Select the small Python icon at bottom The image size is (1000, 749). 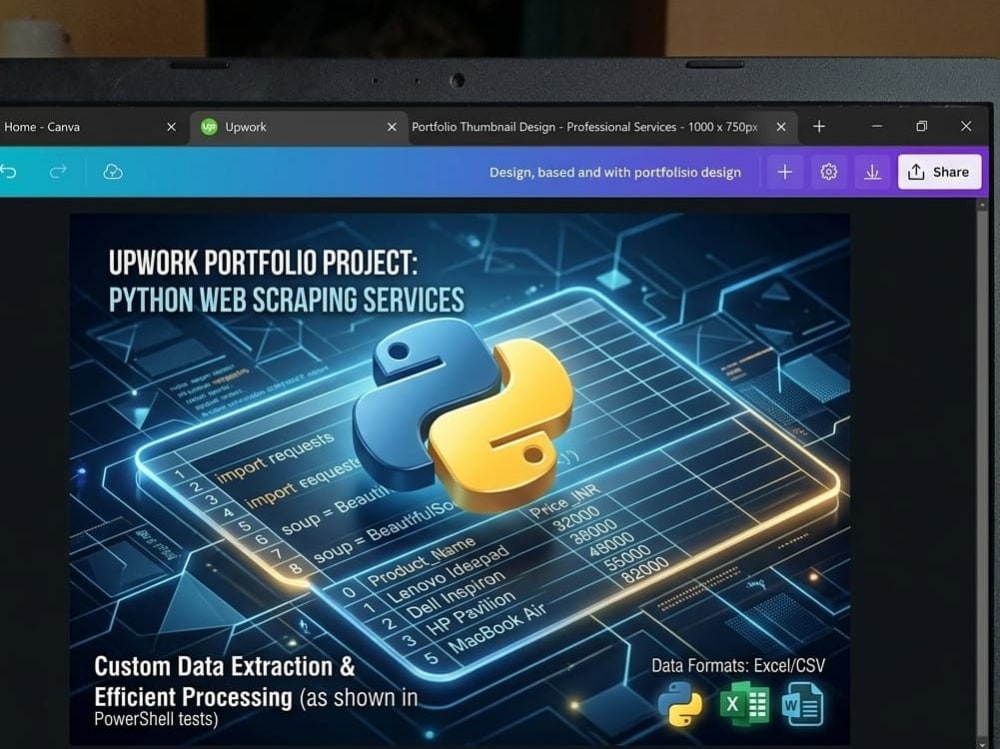[680, 704]
